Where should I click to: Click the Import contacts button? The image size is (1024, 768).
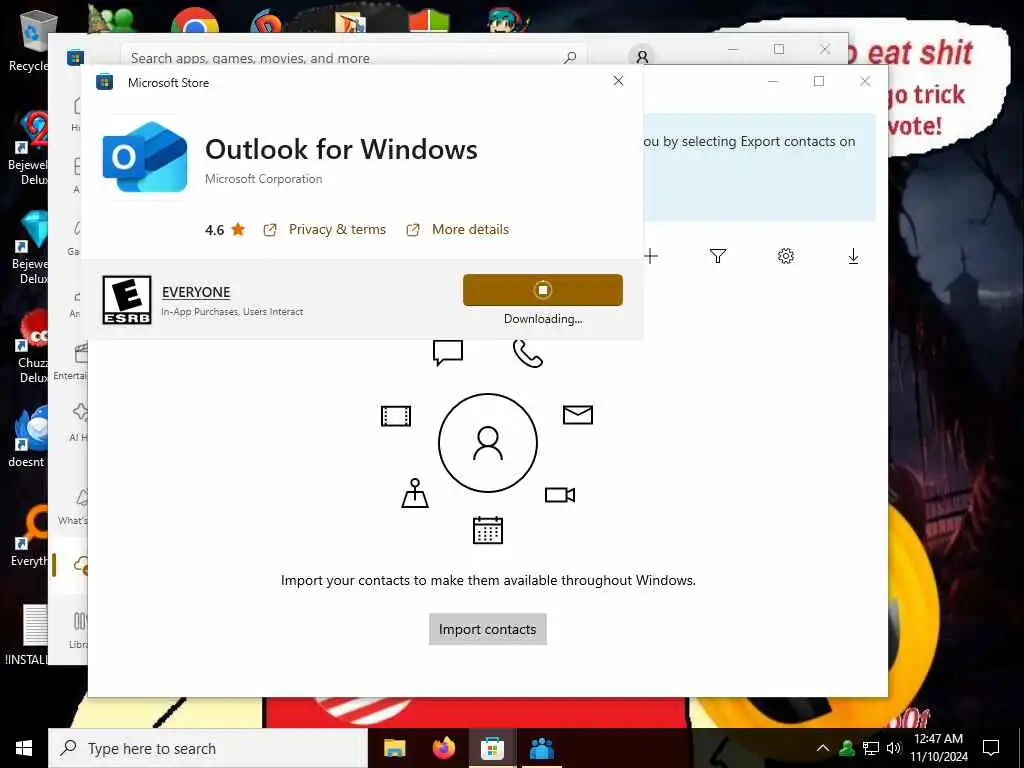pyautogui.click(x=488, y=629)
